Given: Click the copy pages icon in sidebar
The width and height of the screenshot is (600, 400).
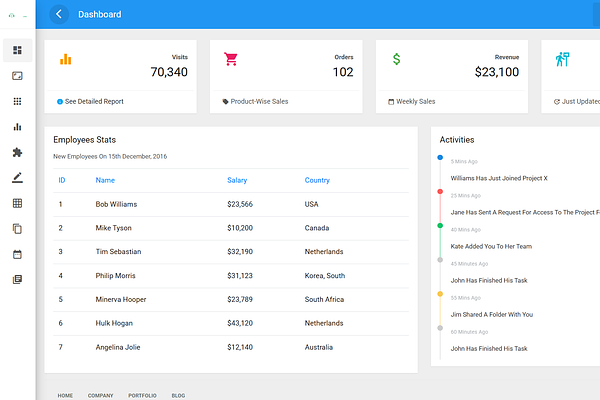Looking at the screenshot, I should pos(17,229).
